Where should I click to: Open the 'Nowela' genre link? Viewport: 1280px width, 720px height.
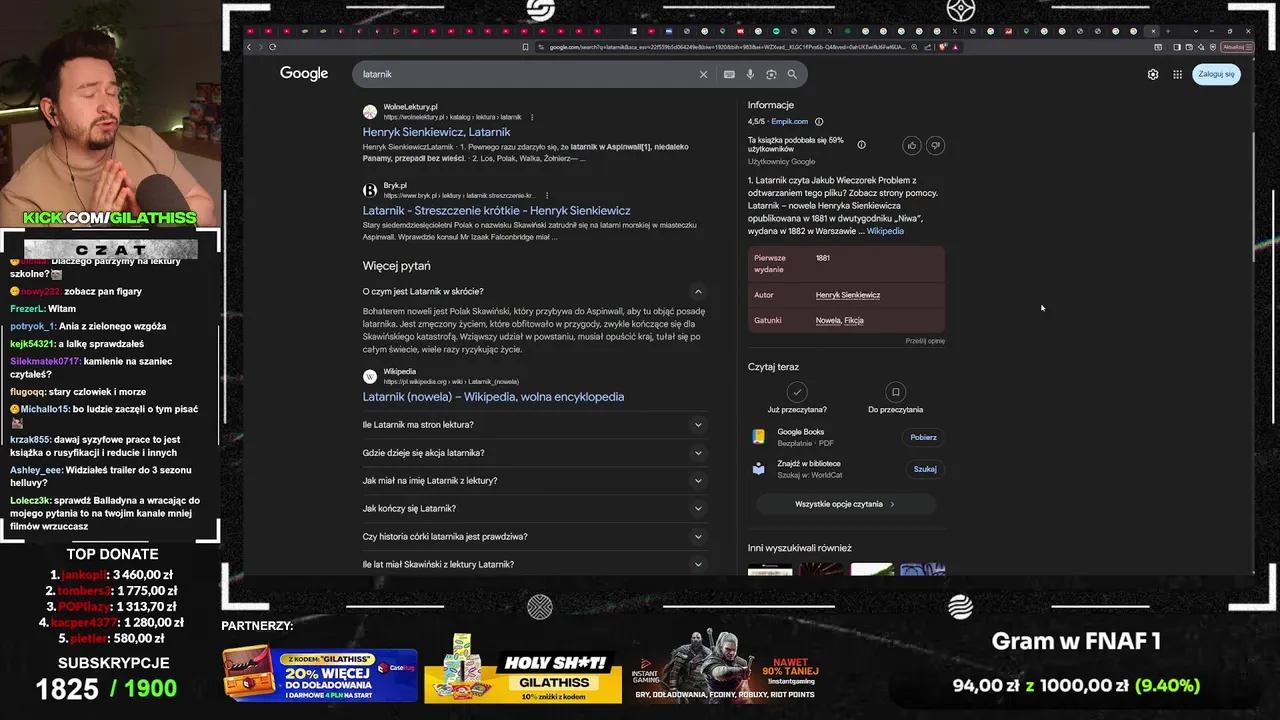click(x=827, y=320)
